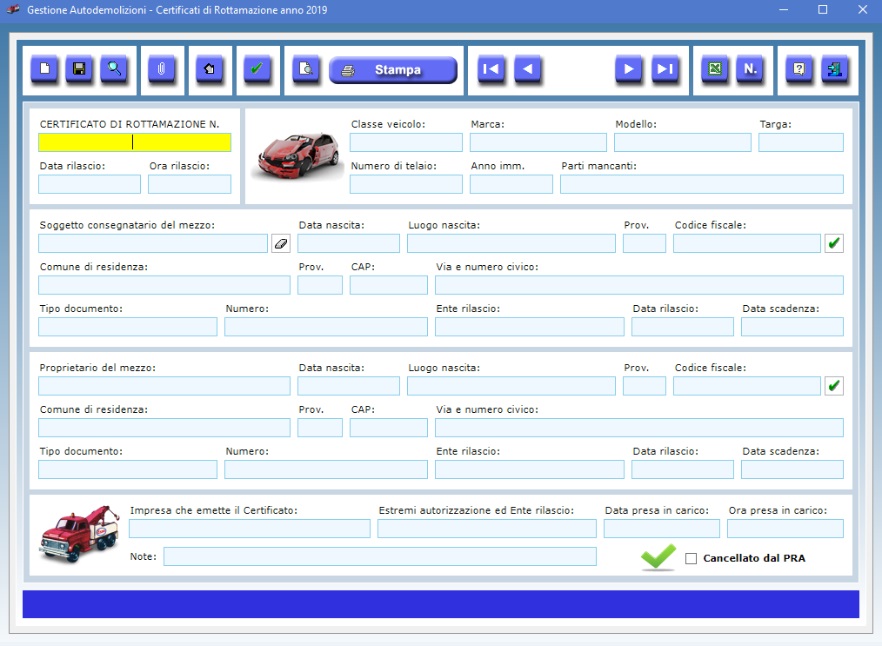This screenshot has height=646, width=882.
Task: Click proprietario Via e numero civico field
Action: (x=640, y=428)
